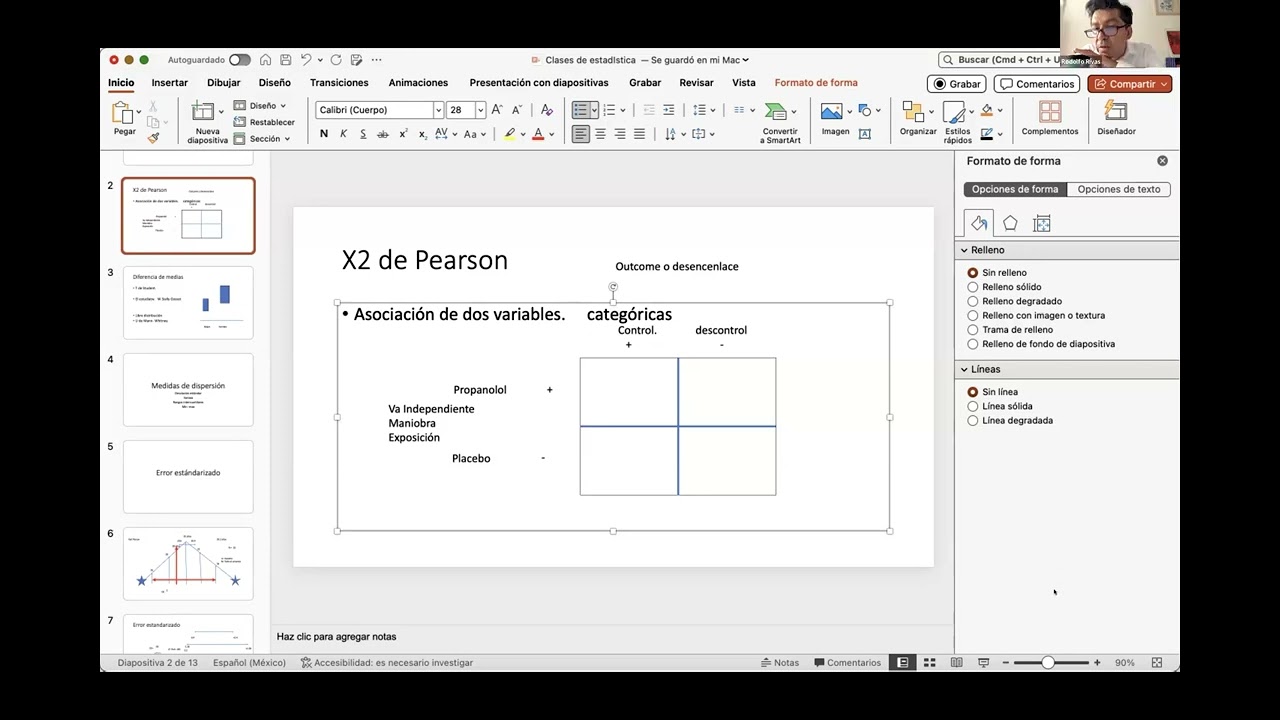Open the Diseño layout dropdown

pos(260,105)
